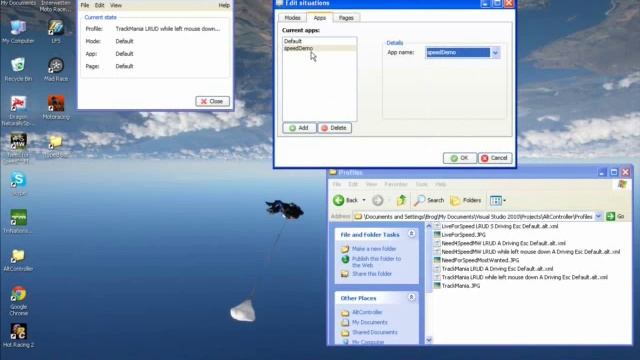Viewport: 640px width, 360px height.
Task: Open the AltController desktop folder
Action: click(18, 260)
